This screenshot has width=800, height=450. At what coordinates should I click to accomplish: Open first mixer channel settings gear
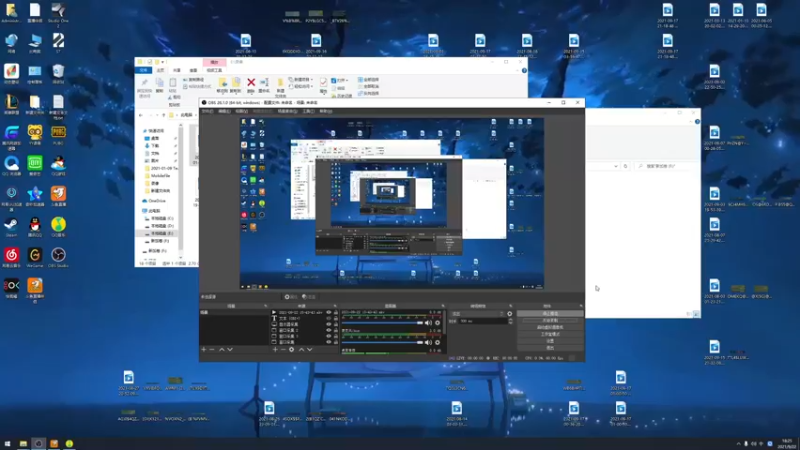[437, 323]
